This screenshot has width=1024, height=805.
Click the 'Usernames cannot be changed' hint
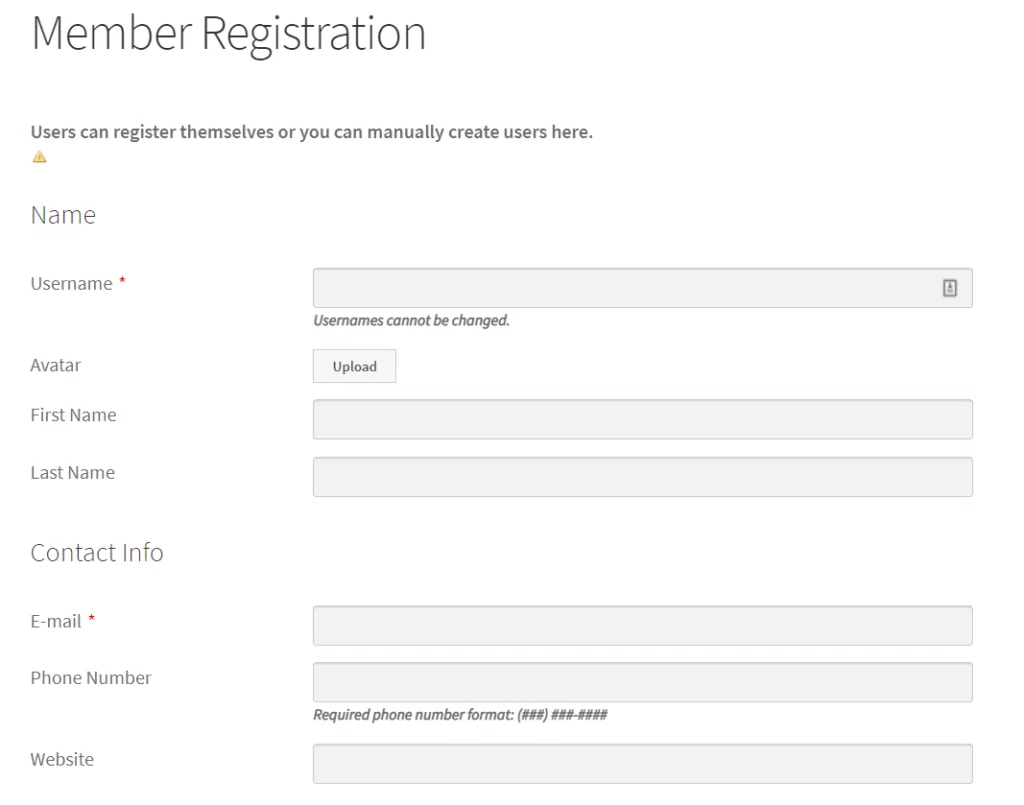[411, 321]
